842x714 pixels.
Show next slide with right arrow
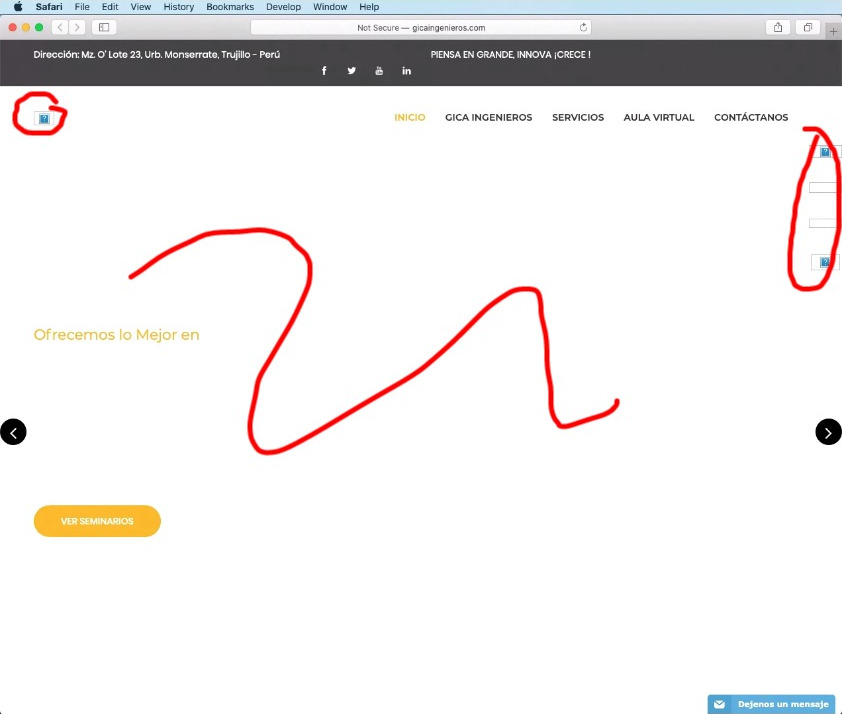click(829, 432)
